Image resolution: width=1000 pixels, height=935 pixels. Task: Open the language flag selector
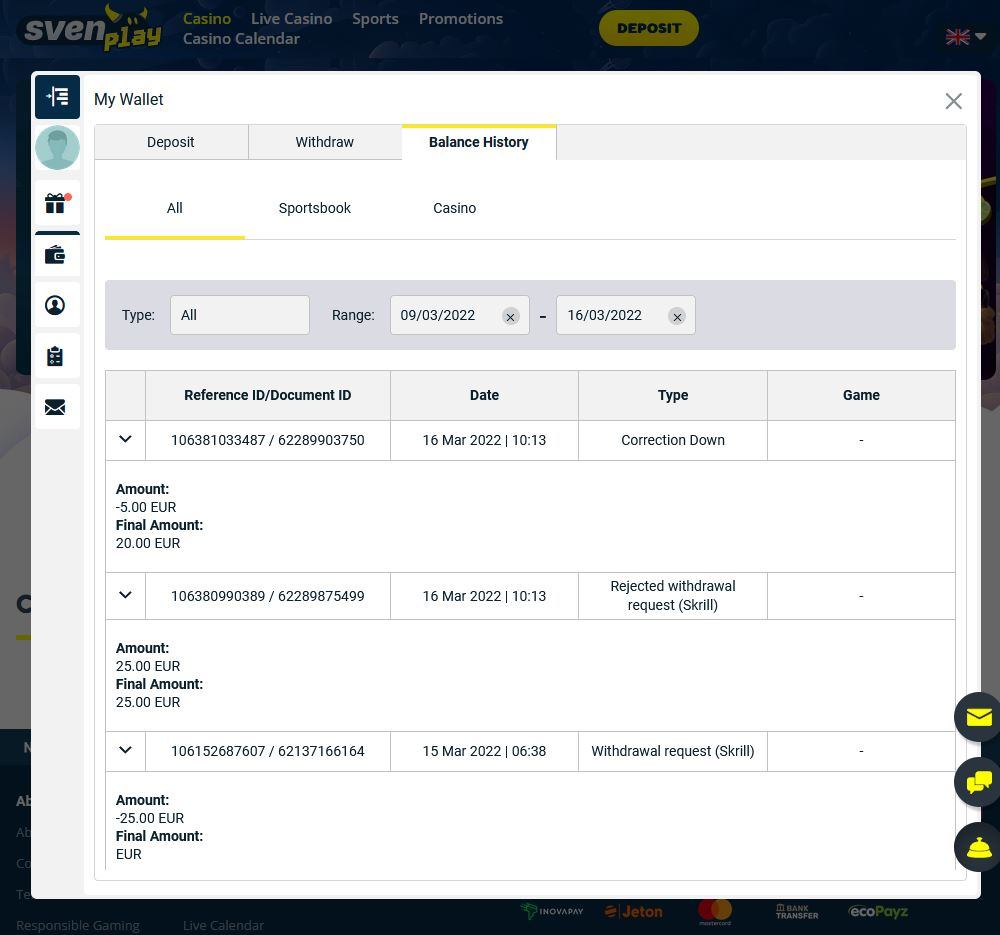coord(965,37)
